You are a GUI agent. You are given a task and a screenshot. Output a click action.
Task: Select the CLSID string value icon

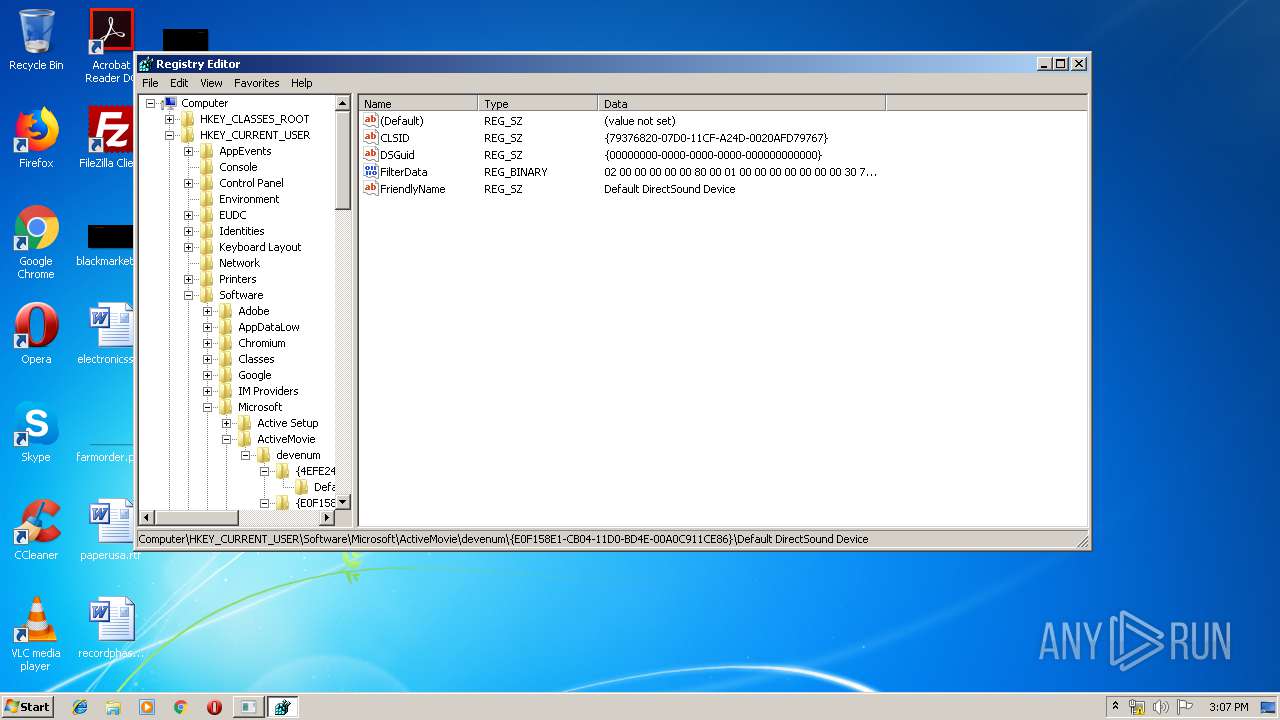371,138
